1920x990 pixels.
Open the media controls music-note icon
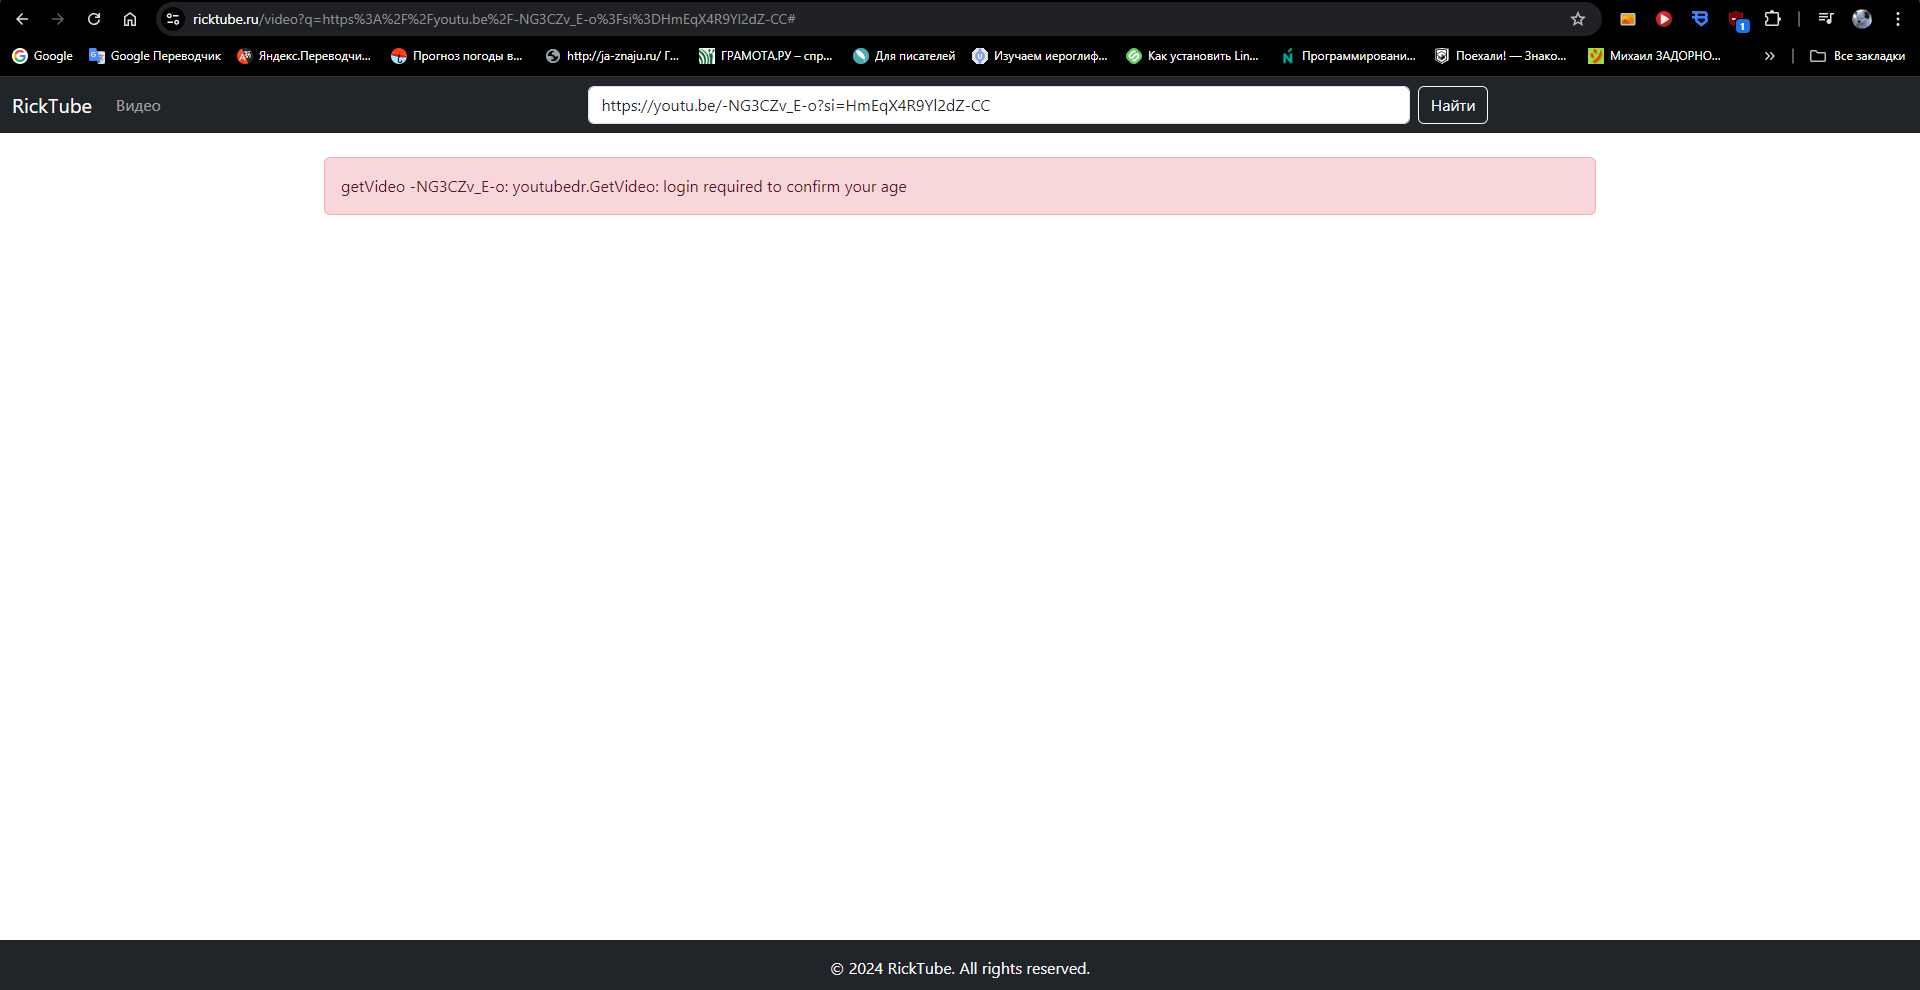click(x=1826, y=19)
